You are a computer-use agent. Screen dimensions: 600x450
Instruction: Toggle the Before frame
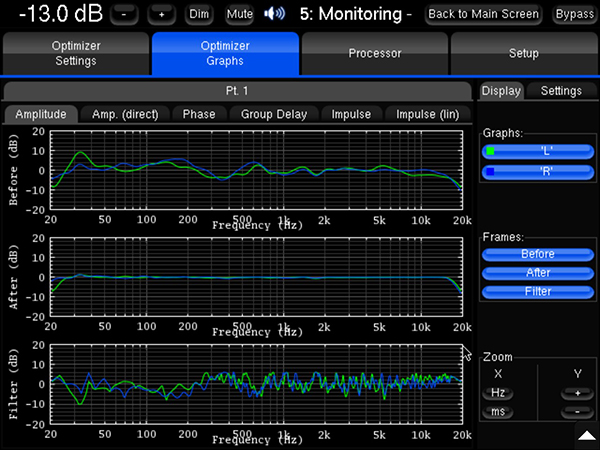(x=538, y=254)
